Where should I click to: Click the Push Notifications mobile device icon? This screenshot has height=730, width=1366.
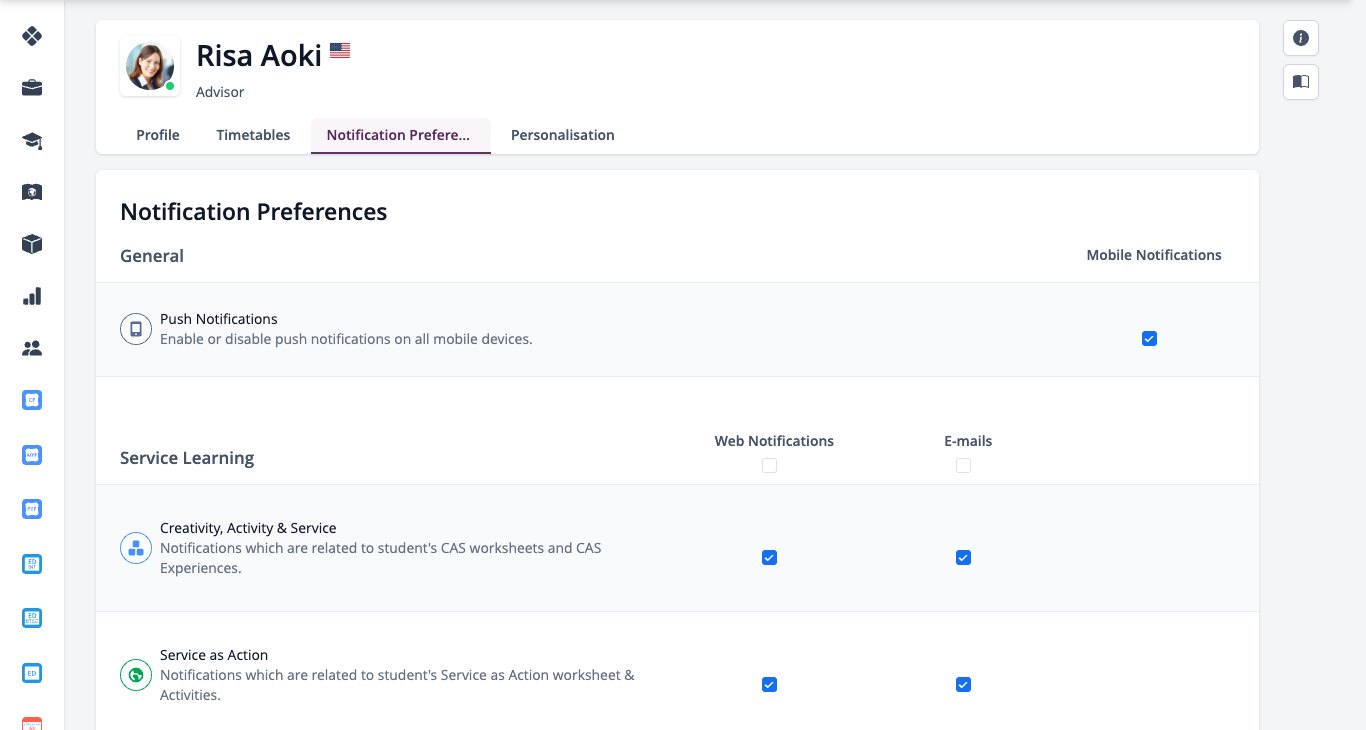[136, 329]
